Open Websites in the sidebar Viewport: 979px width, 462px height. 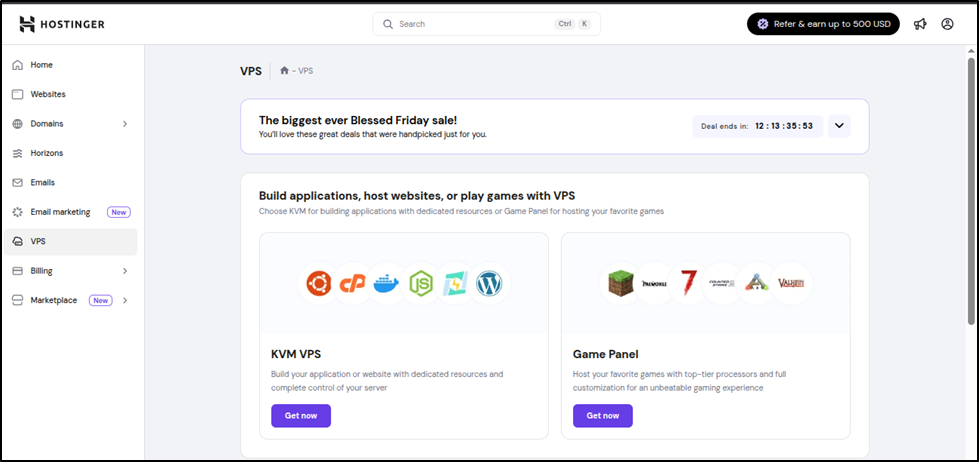click(x=48, y=94)
